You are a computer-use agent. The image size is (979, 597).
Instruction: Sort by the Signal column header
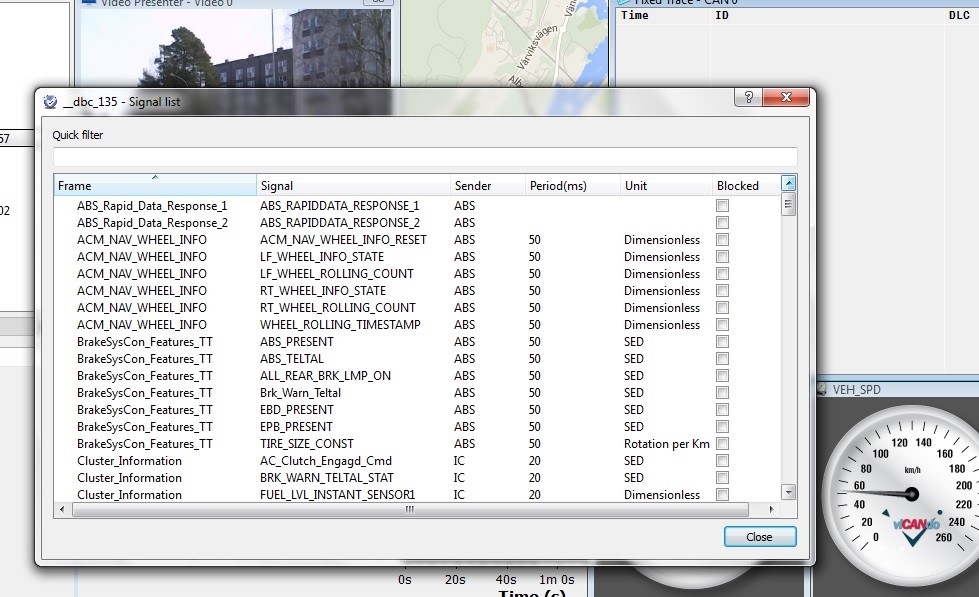click(x=353, y=186)
